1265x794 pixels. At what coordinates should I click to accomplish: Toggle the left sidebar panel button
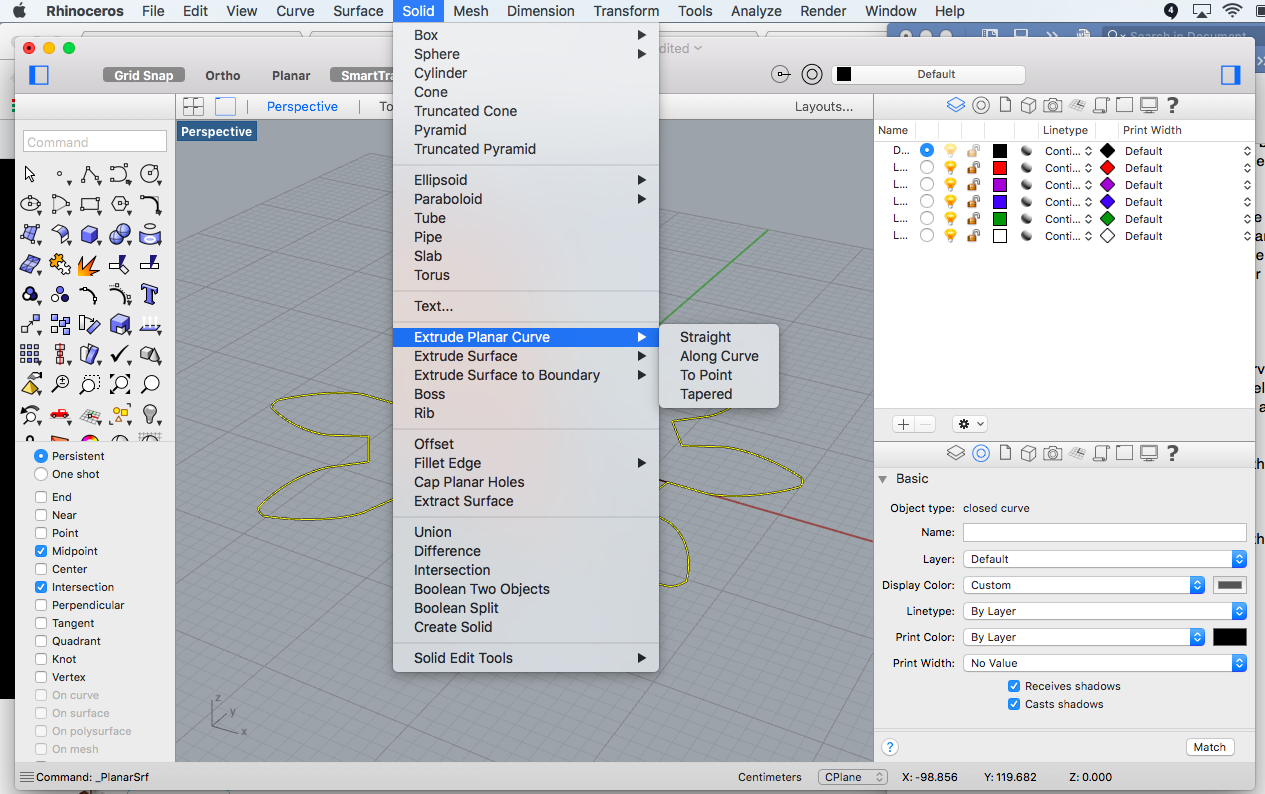tap(39, 75)
